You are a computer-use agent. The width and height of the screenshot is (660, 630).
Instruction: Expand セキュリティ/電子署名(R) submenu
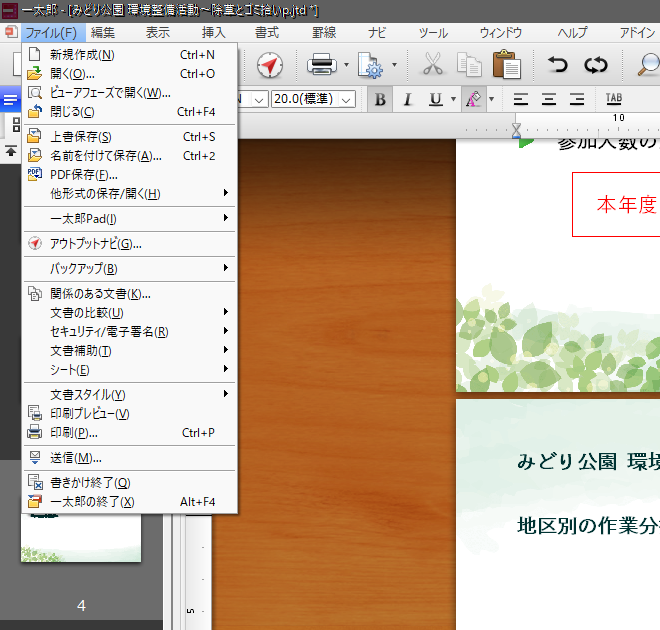130,332
